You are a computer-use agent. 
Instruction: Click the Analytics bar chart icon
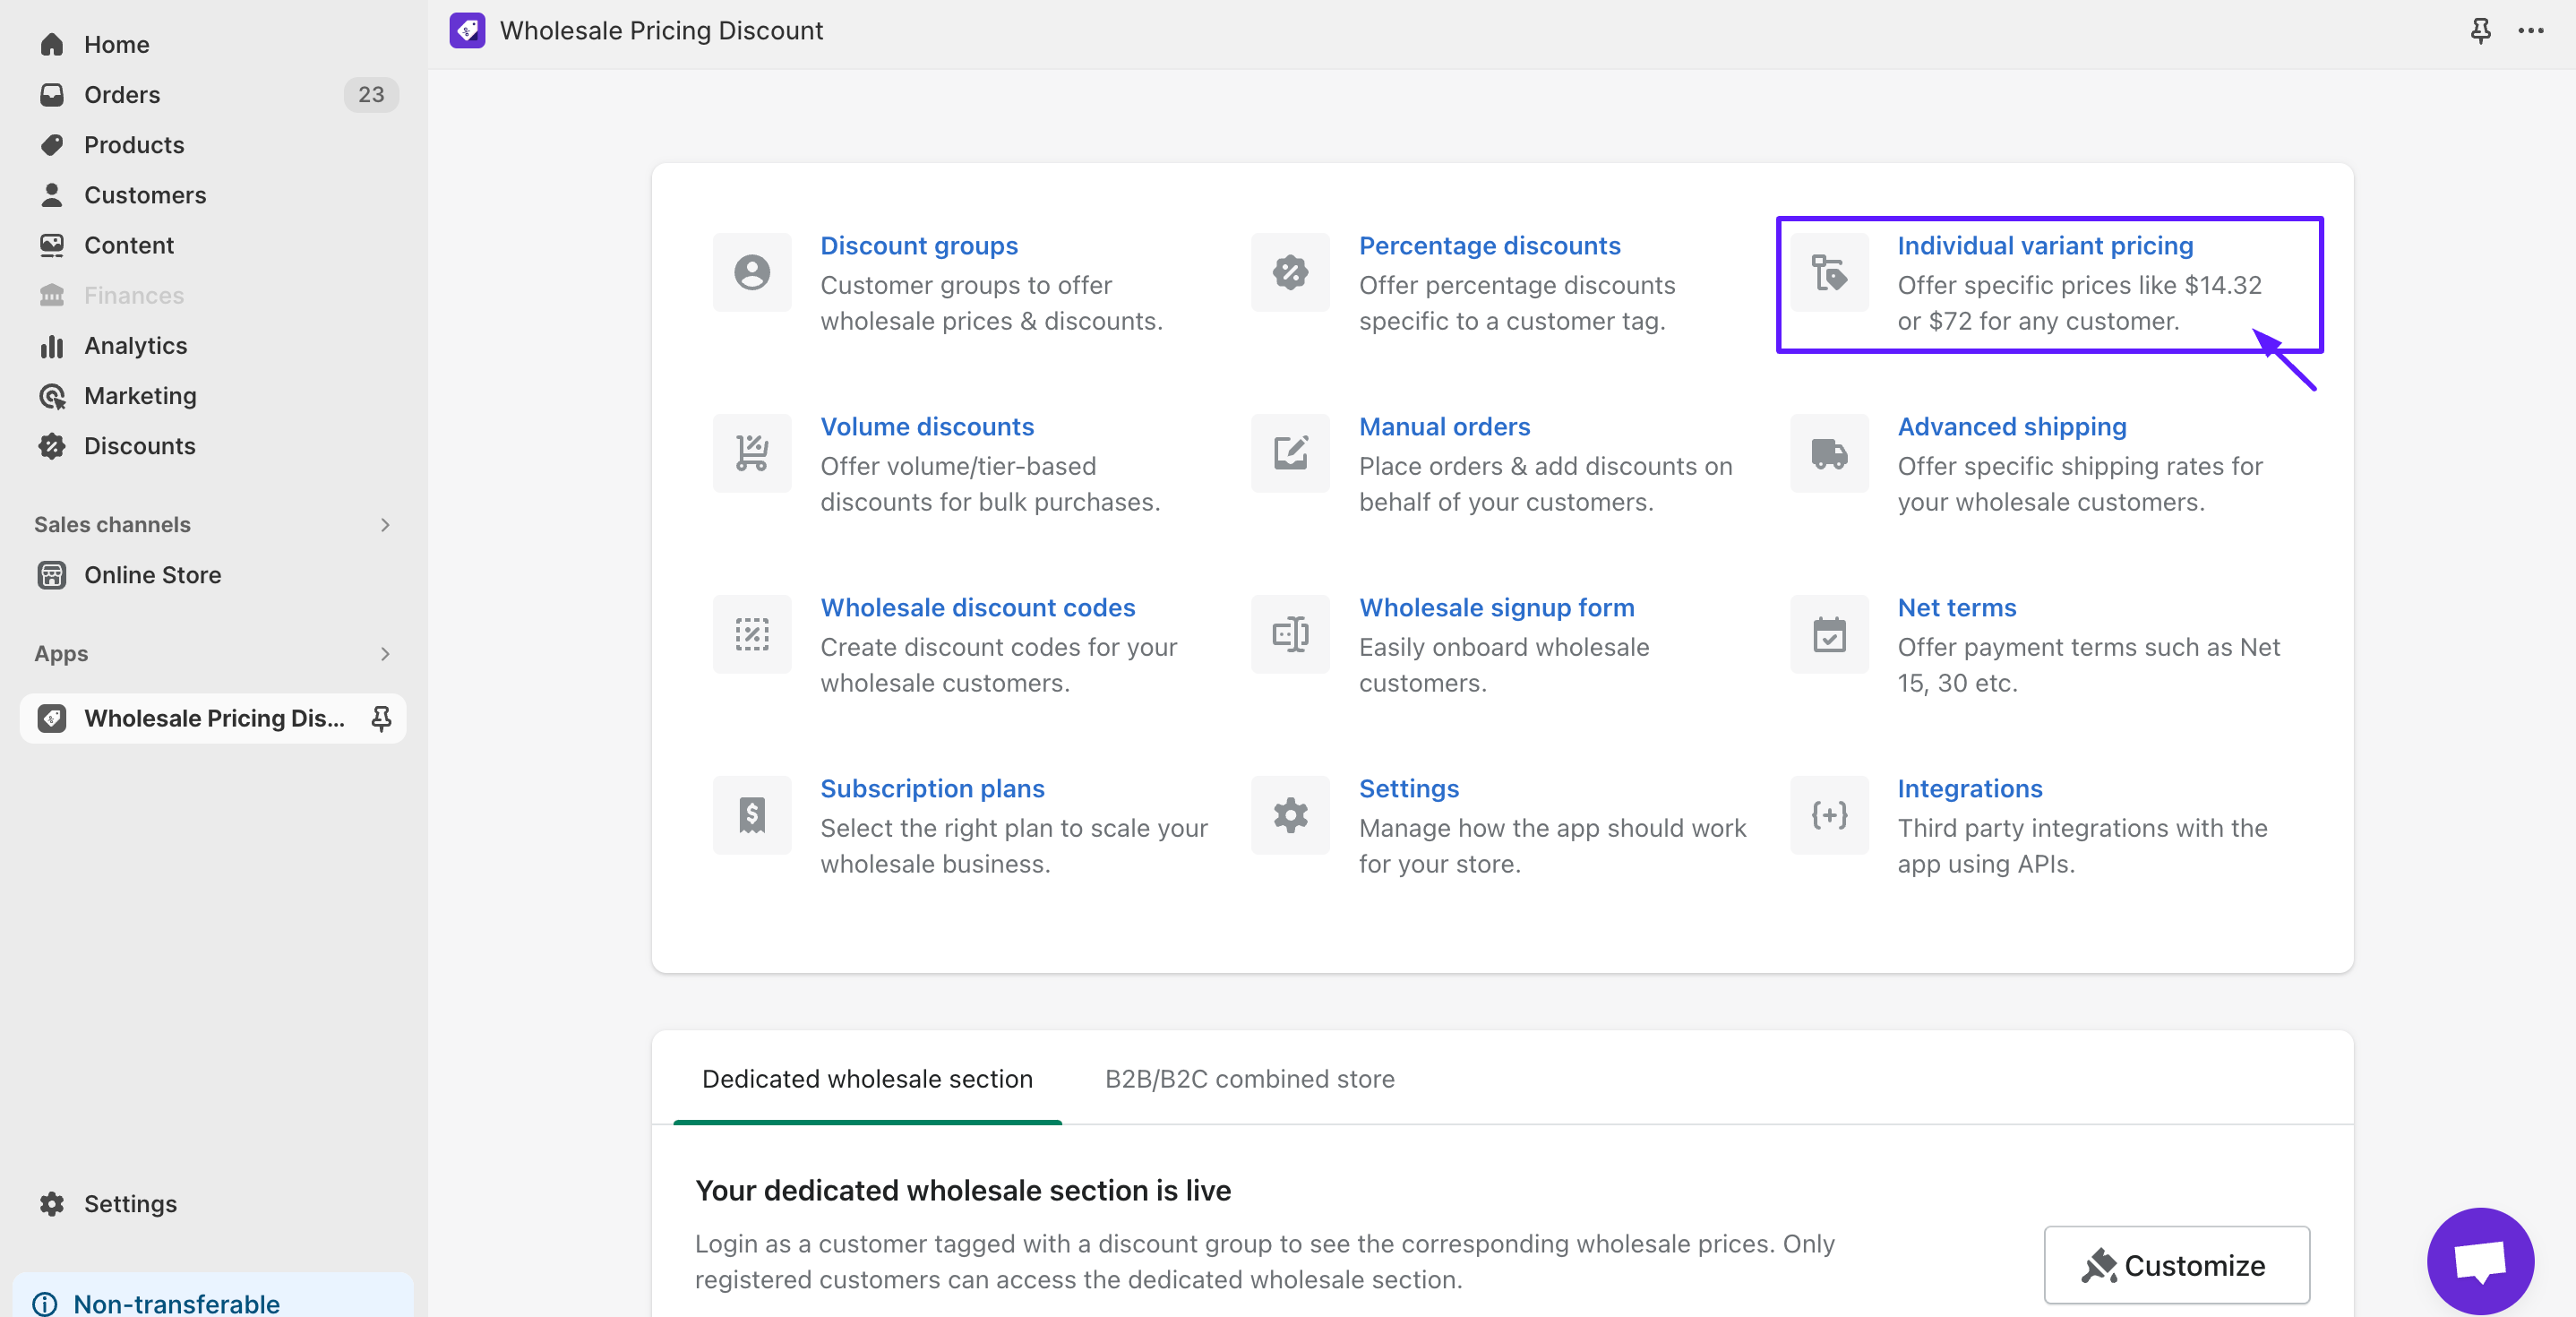coord(52,345)
